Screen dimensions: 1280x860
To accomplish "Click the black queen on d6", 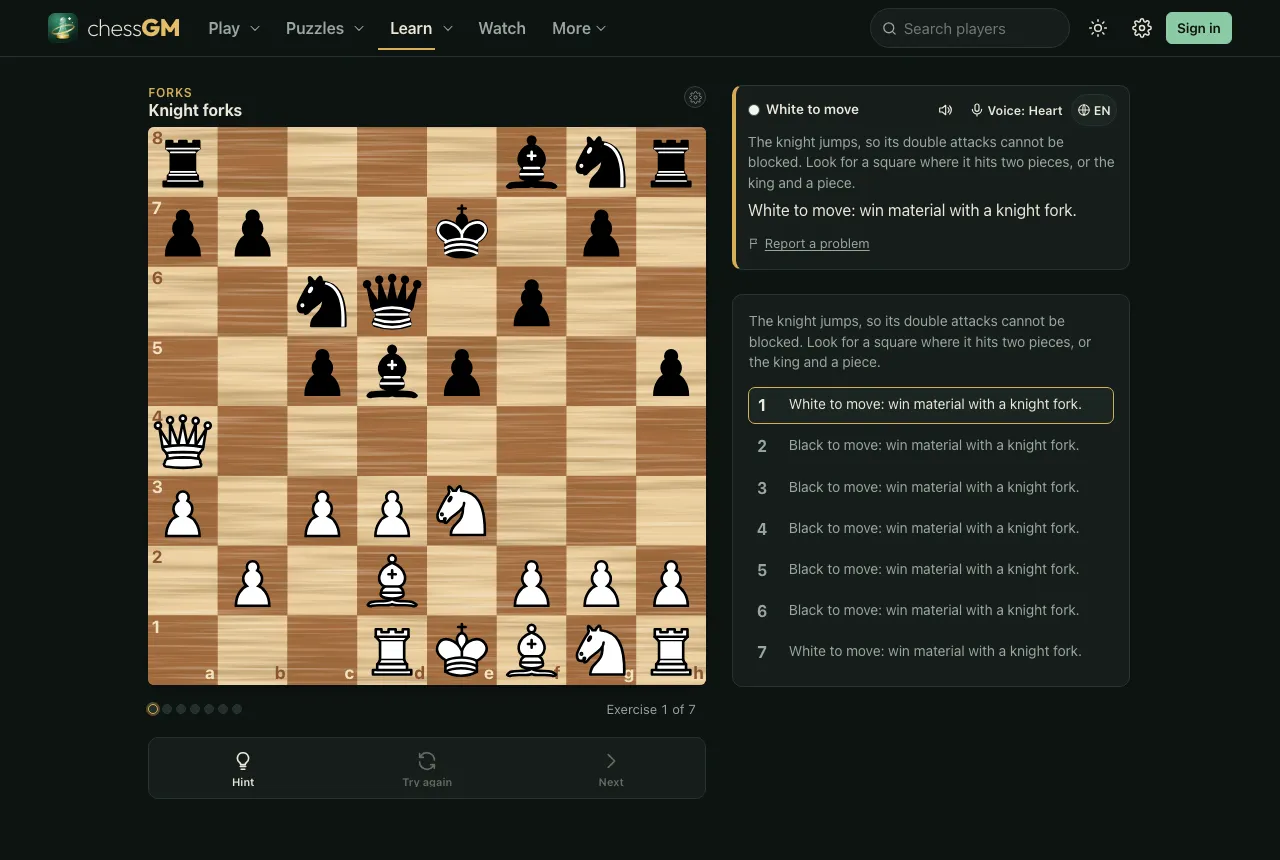I will (x=392, y=301).
